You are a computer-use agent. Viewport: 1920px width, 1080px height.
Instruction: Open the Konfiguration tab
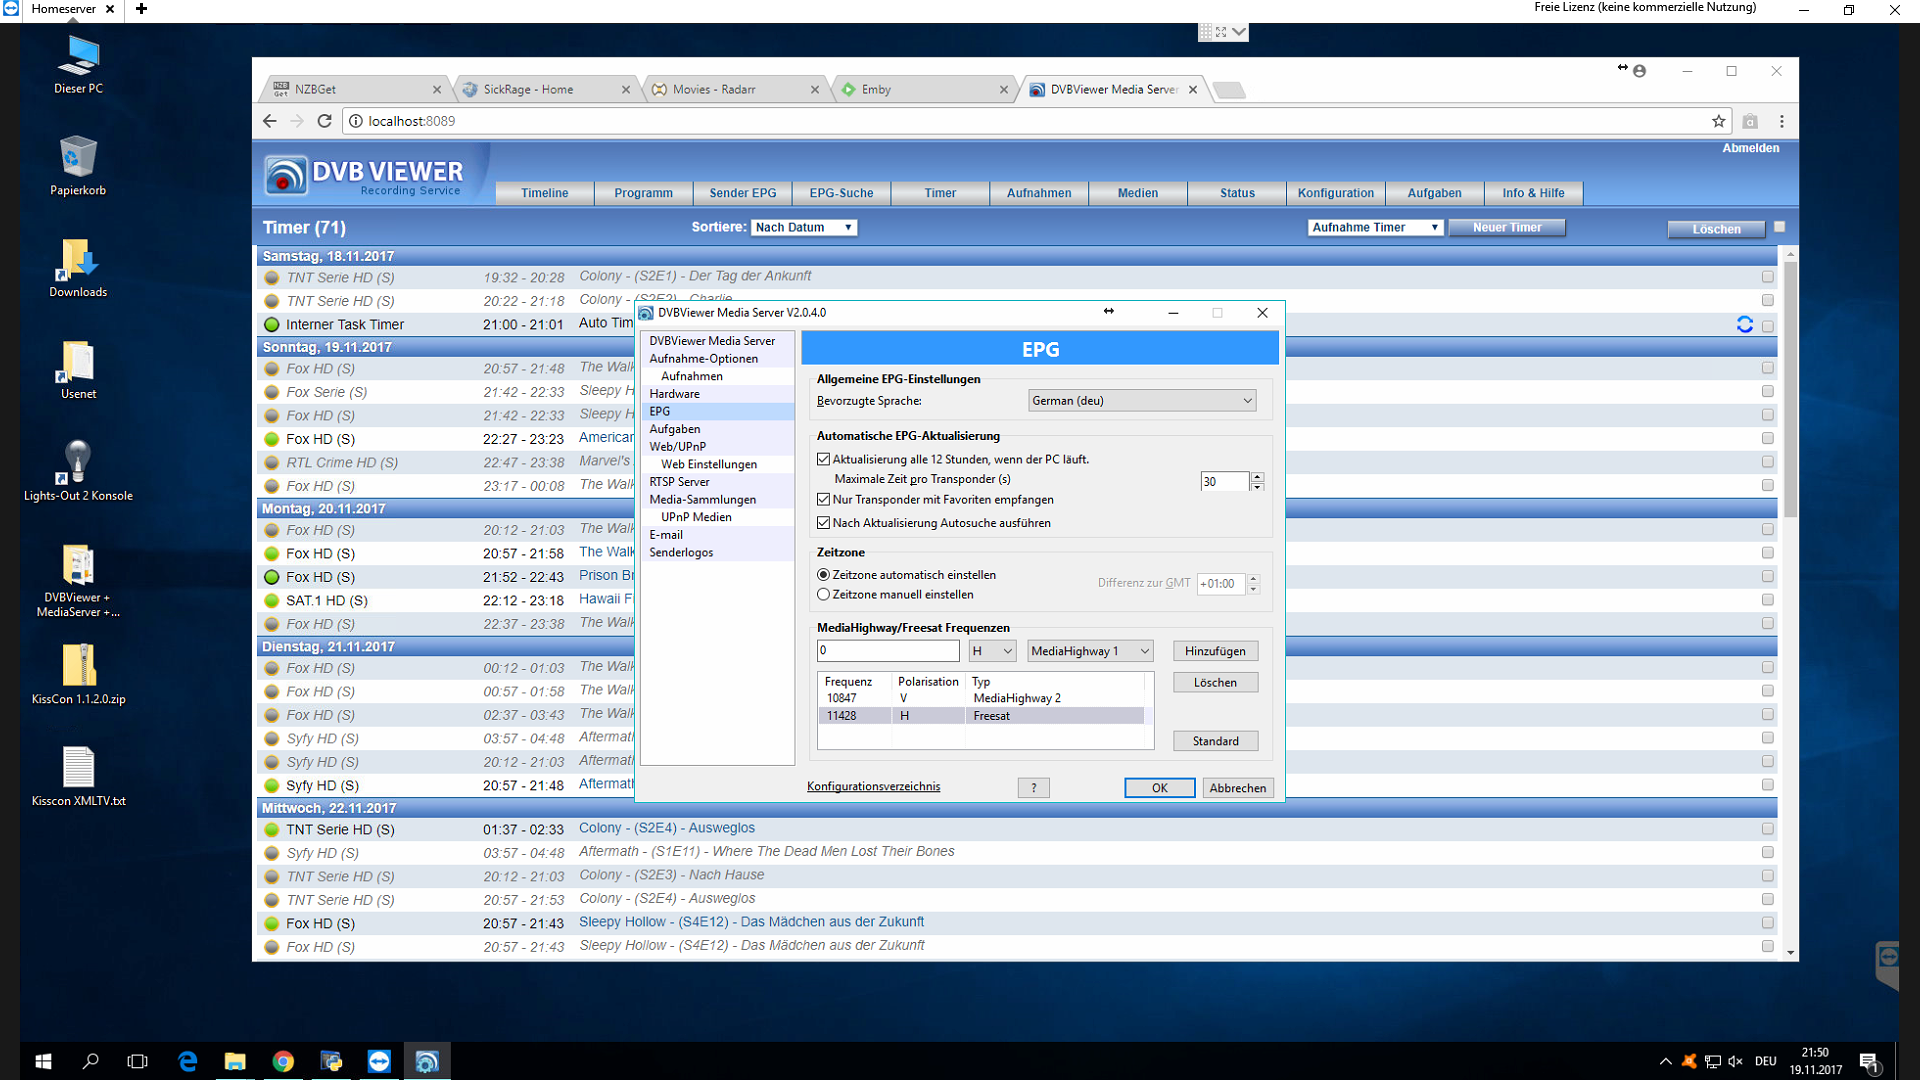[x=1335, y=193]
